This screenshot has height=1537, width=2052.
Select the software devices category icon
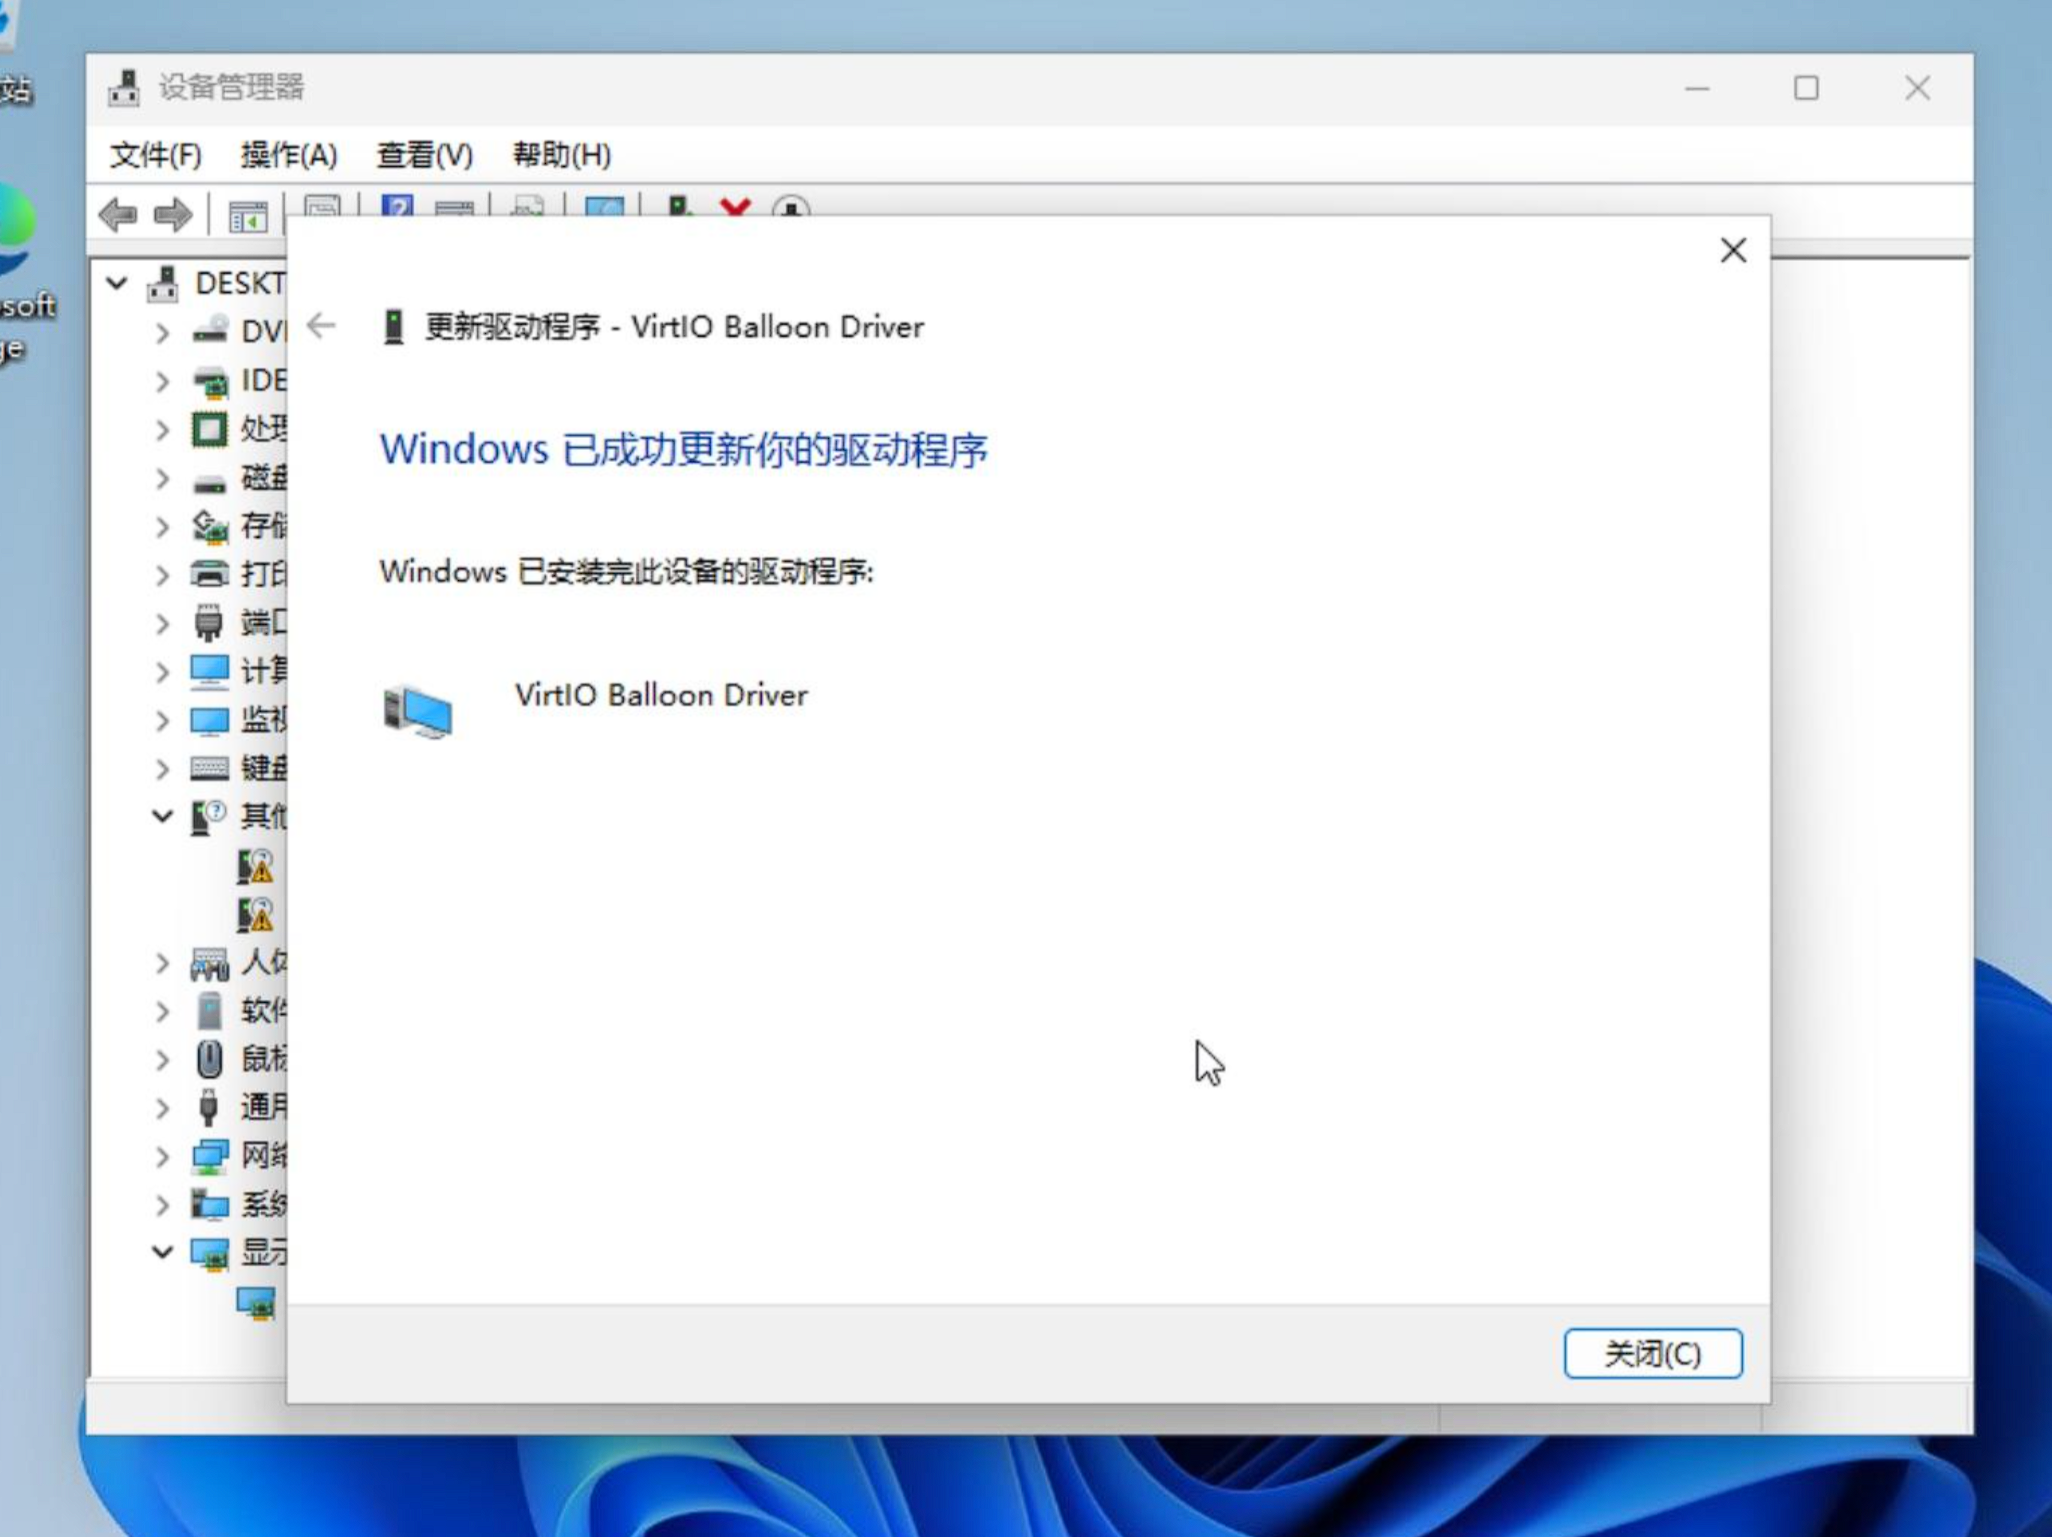[x=210, y=1010]
